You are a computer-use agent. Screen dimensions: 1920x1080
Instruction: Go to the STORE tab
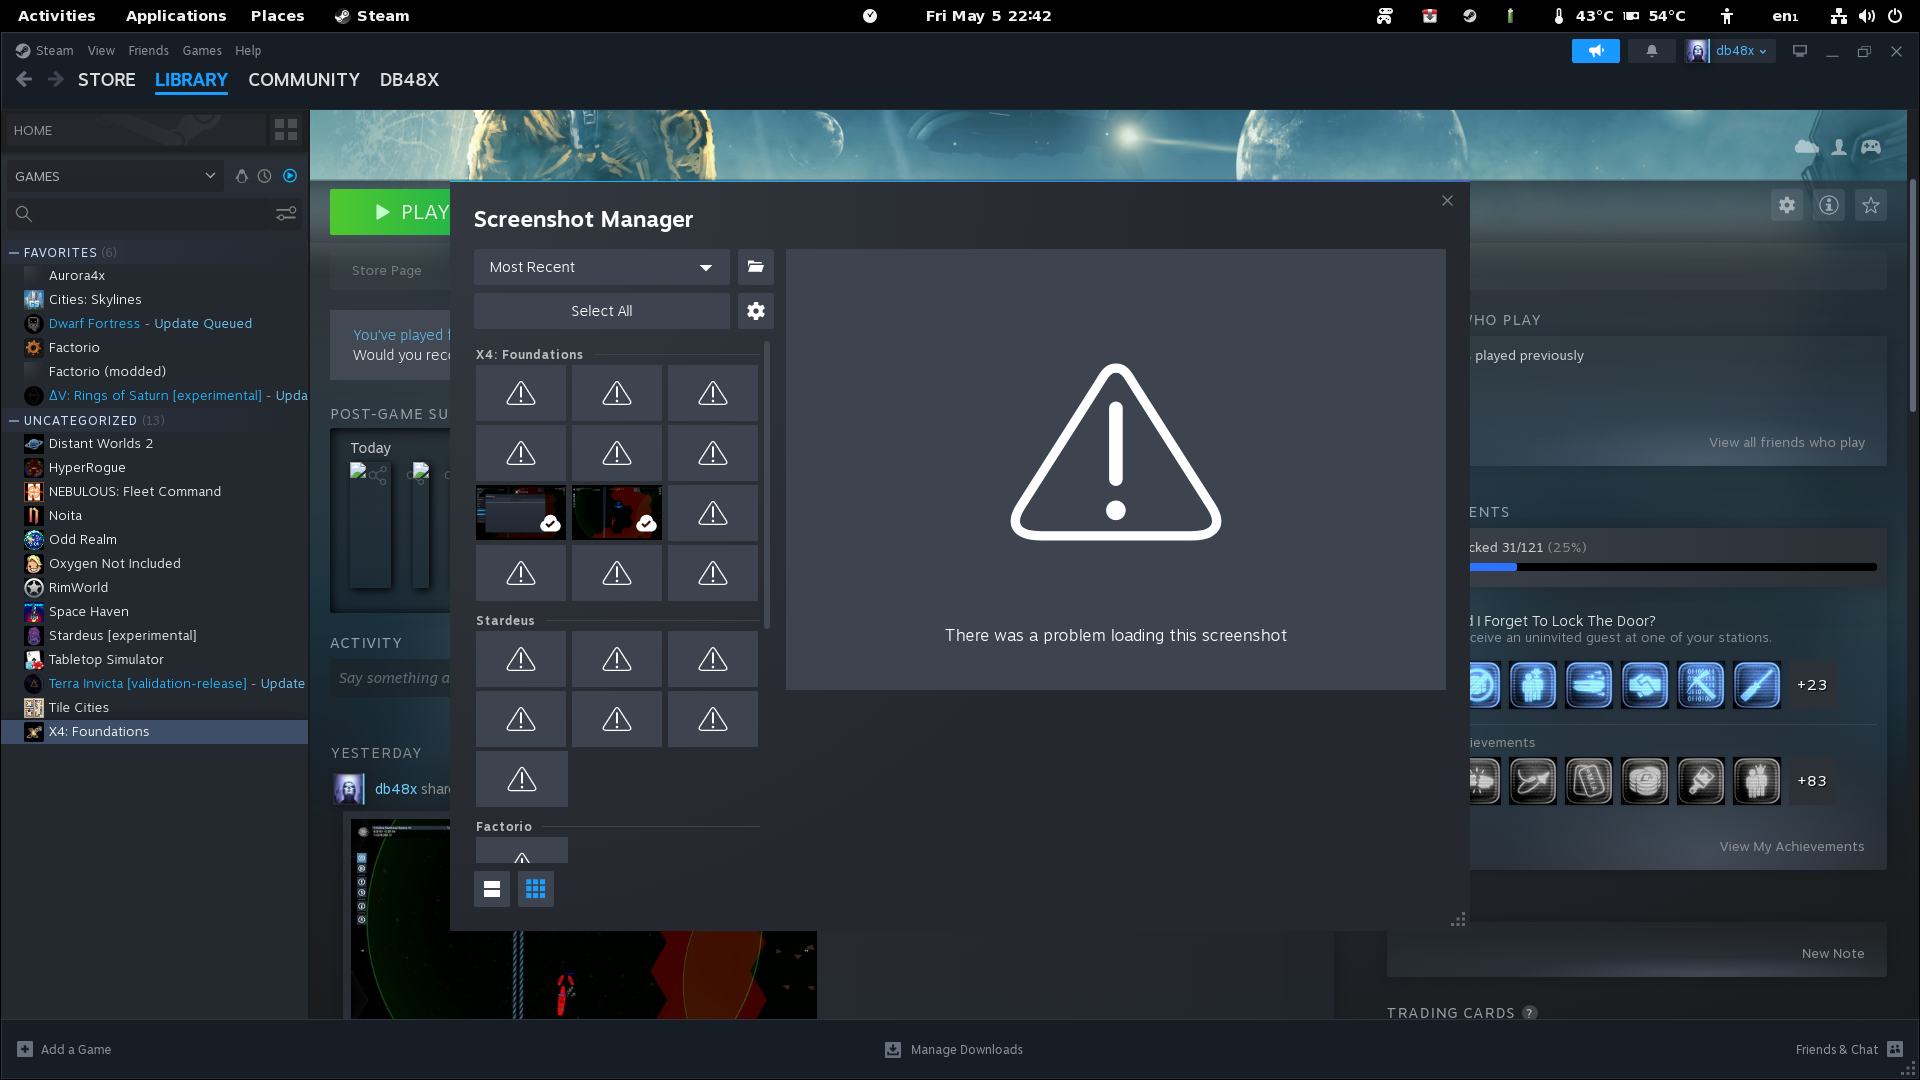tap(107, 80)
